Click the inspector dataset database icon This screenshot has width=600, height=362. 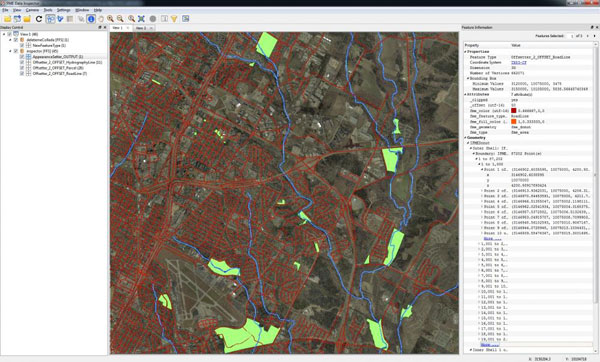tap(22, 51)
